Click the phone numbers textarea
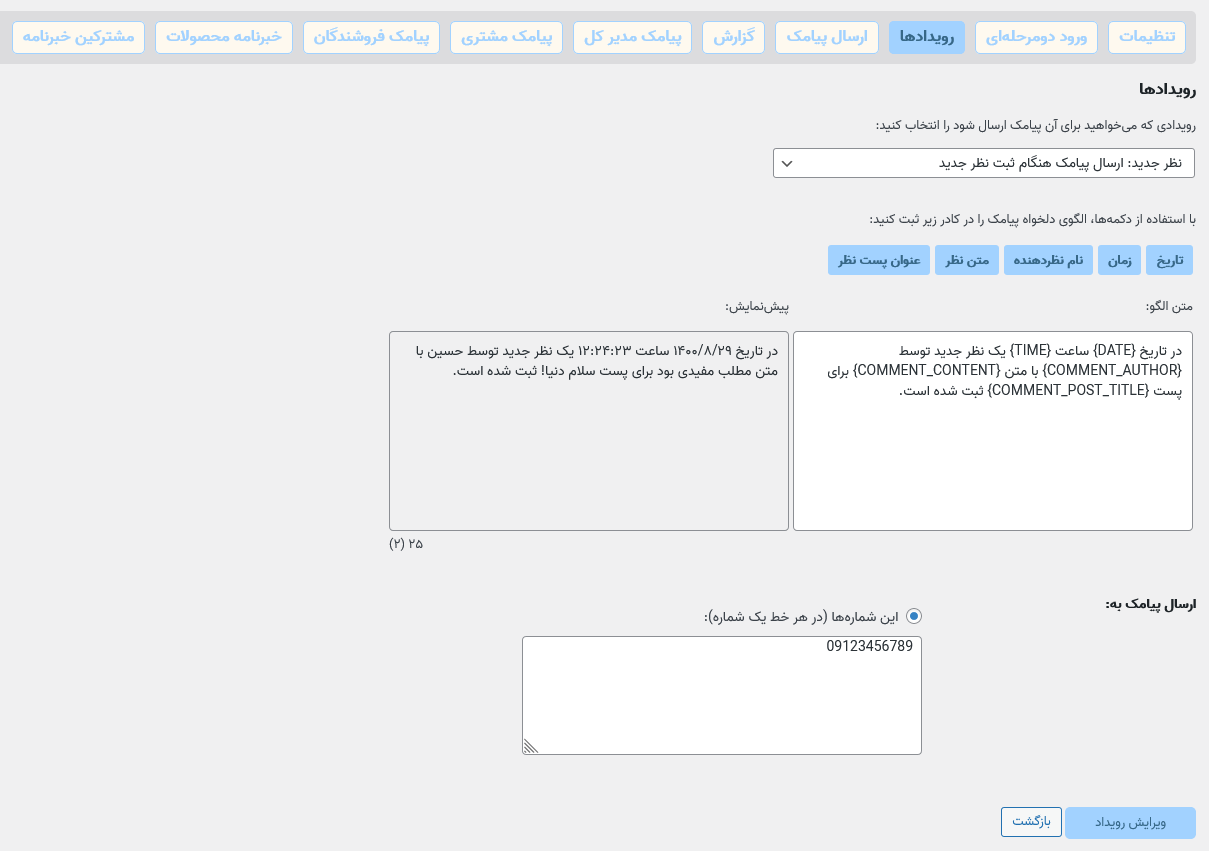 click(x=722, y=695)
